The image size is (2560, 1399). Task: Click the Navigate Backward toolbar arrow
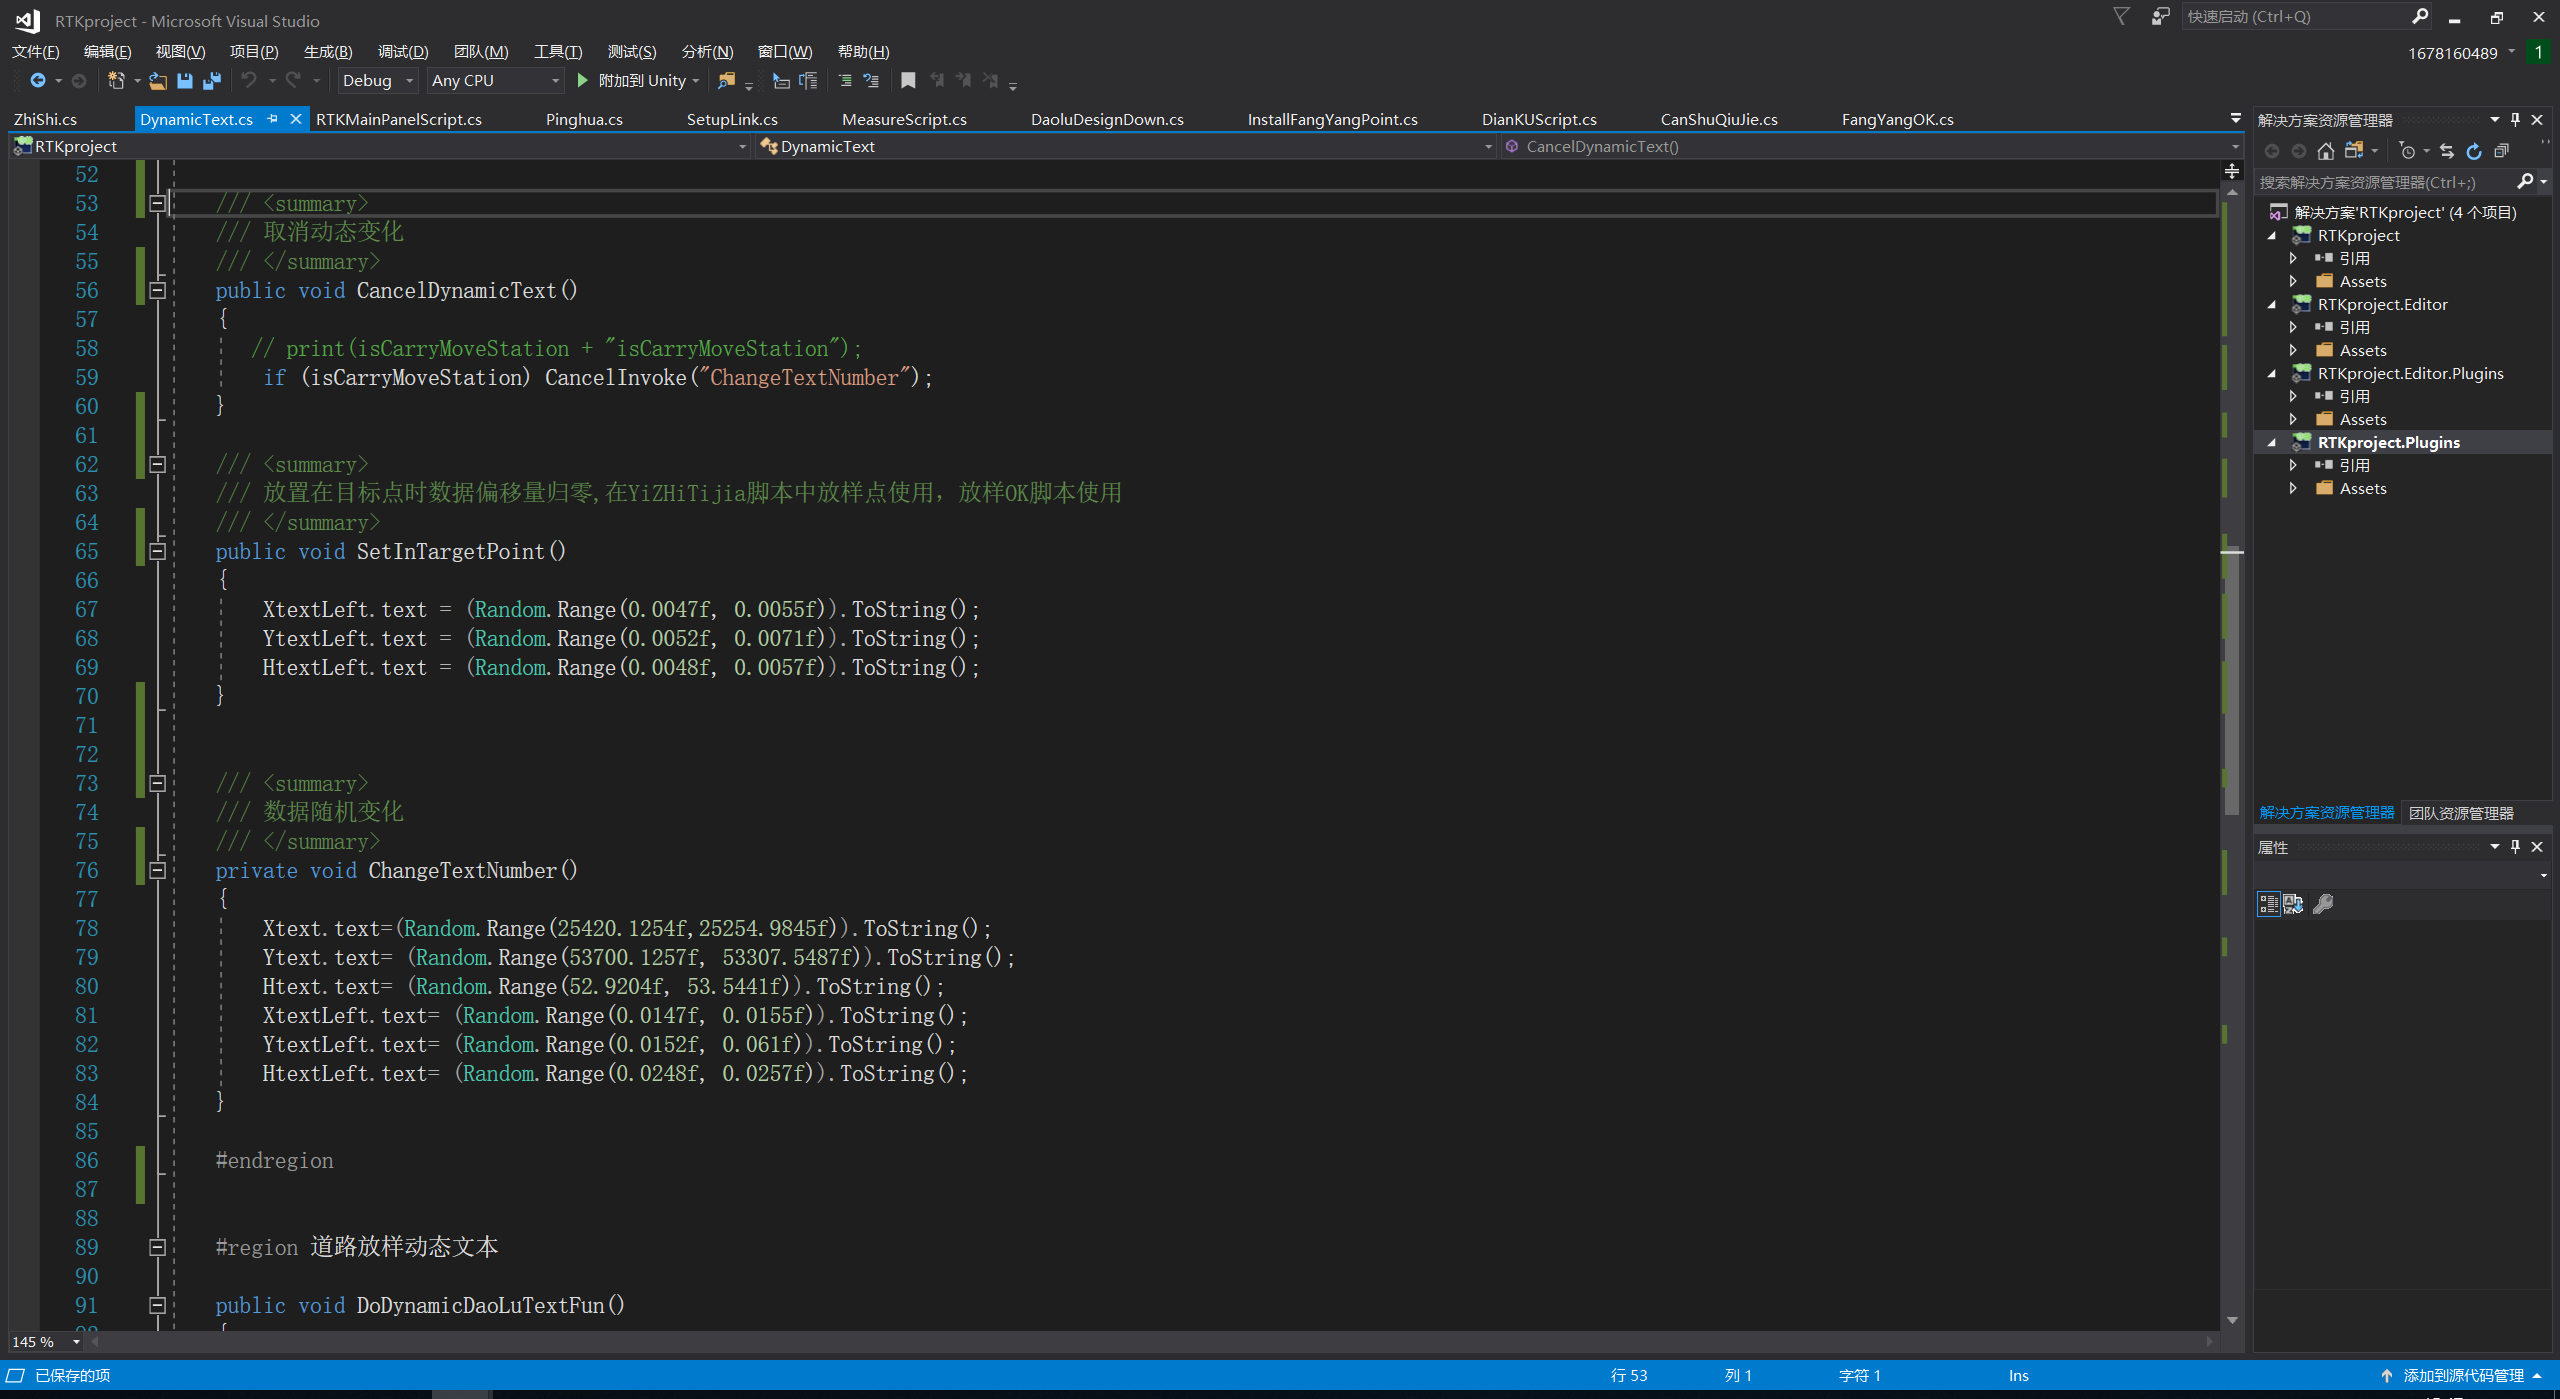coord(38,80)
